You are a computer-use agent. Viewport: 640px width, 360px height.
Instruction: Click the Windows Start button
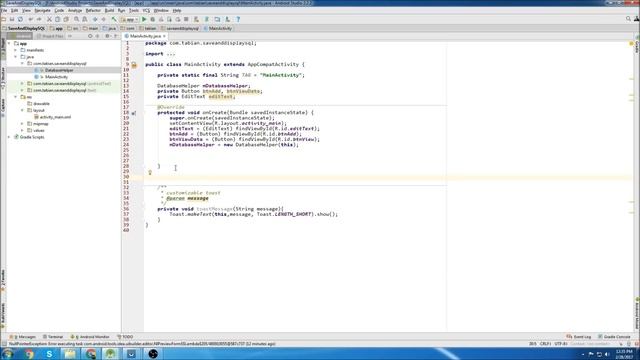(x=7, y=354)
